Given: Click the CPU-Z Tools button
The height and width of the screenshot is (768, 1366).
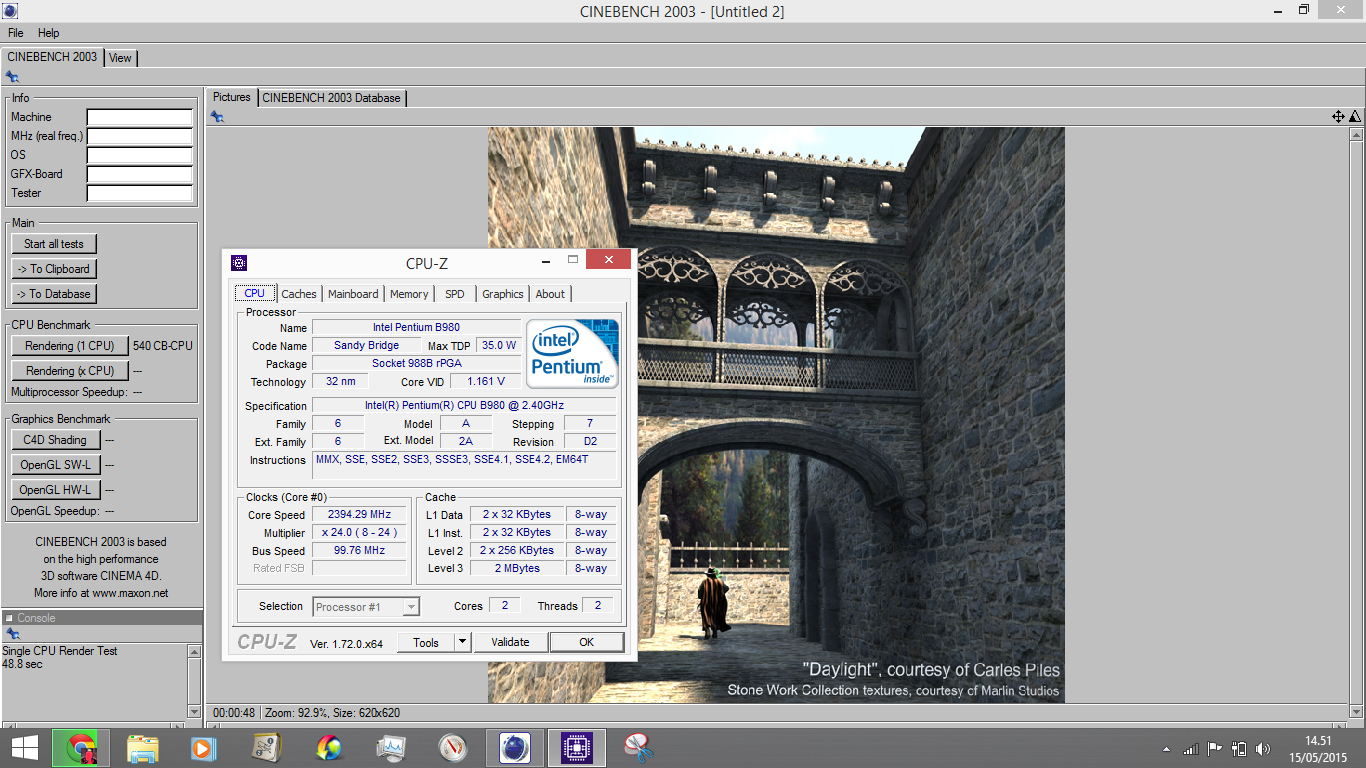Looking at the screenshot, I should (x=426, y=642).
